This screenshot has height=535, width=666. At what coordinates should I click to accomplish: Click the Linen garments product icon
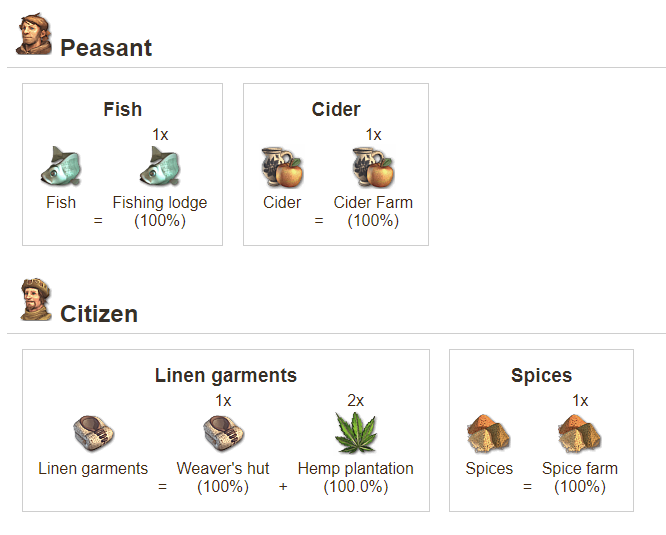click(93, 432)
